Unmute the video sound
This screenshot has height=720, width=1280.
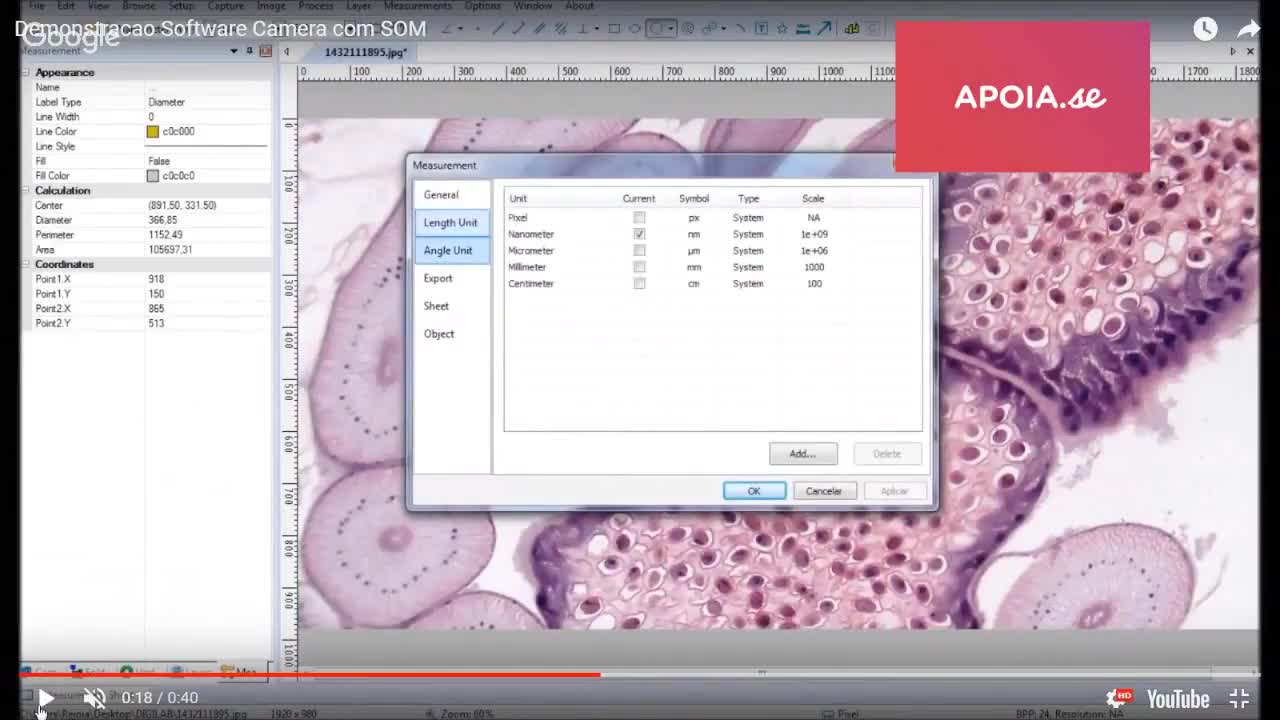tap(94, 698)
